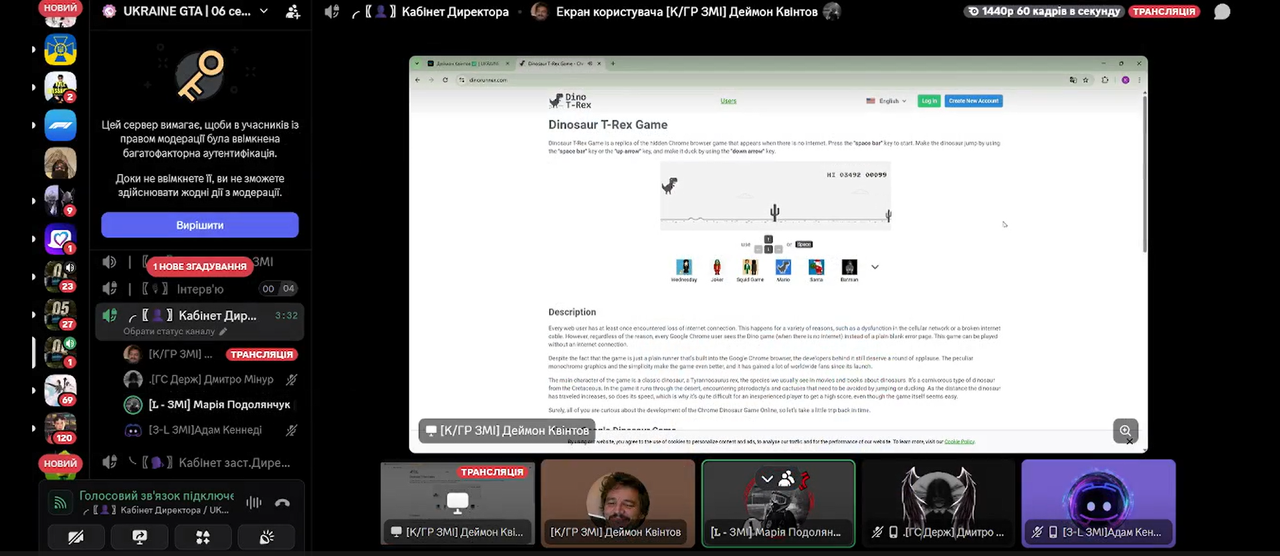1280x556 pixels.
Task: Open the server with the Ukrainian trident emblem
Action: pyautogui.click(x=60, y=49)
